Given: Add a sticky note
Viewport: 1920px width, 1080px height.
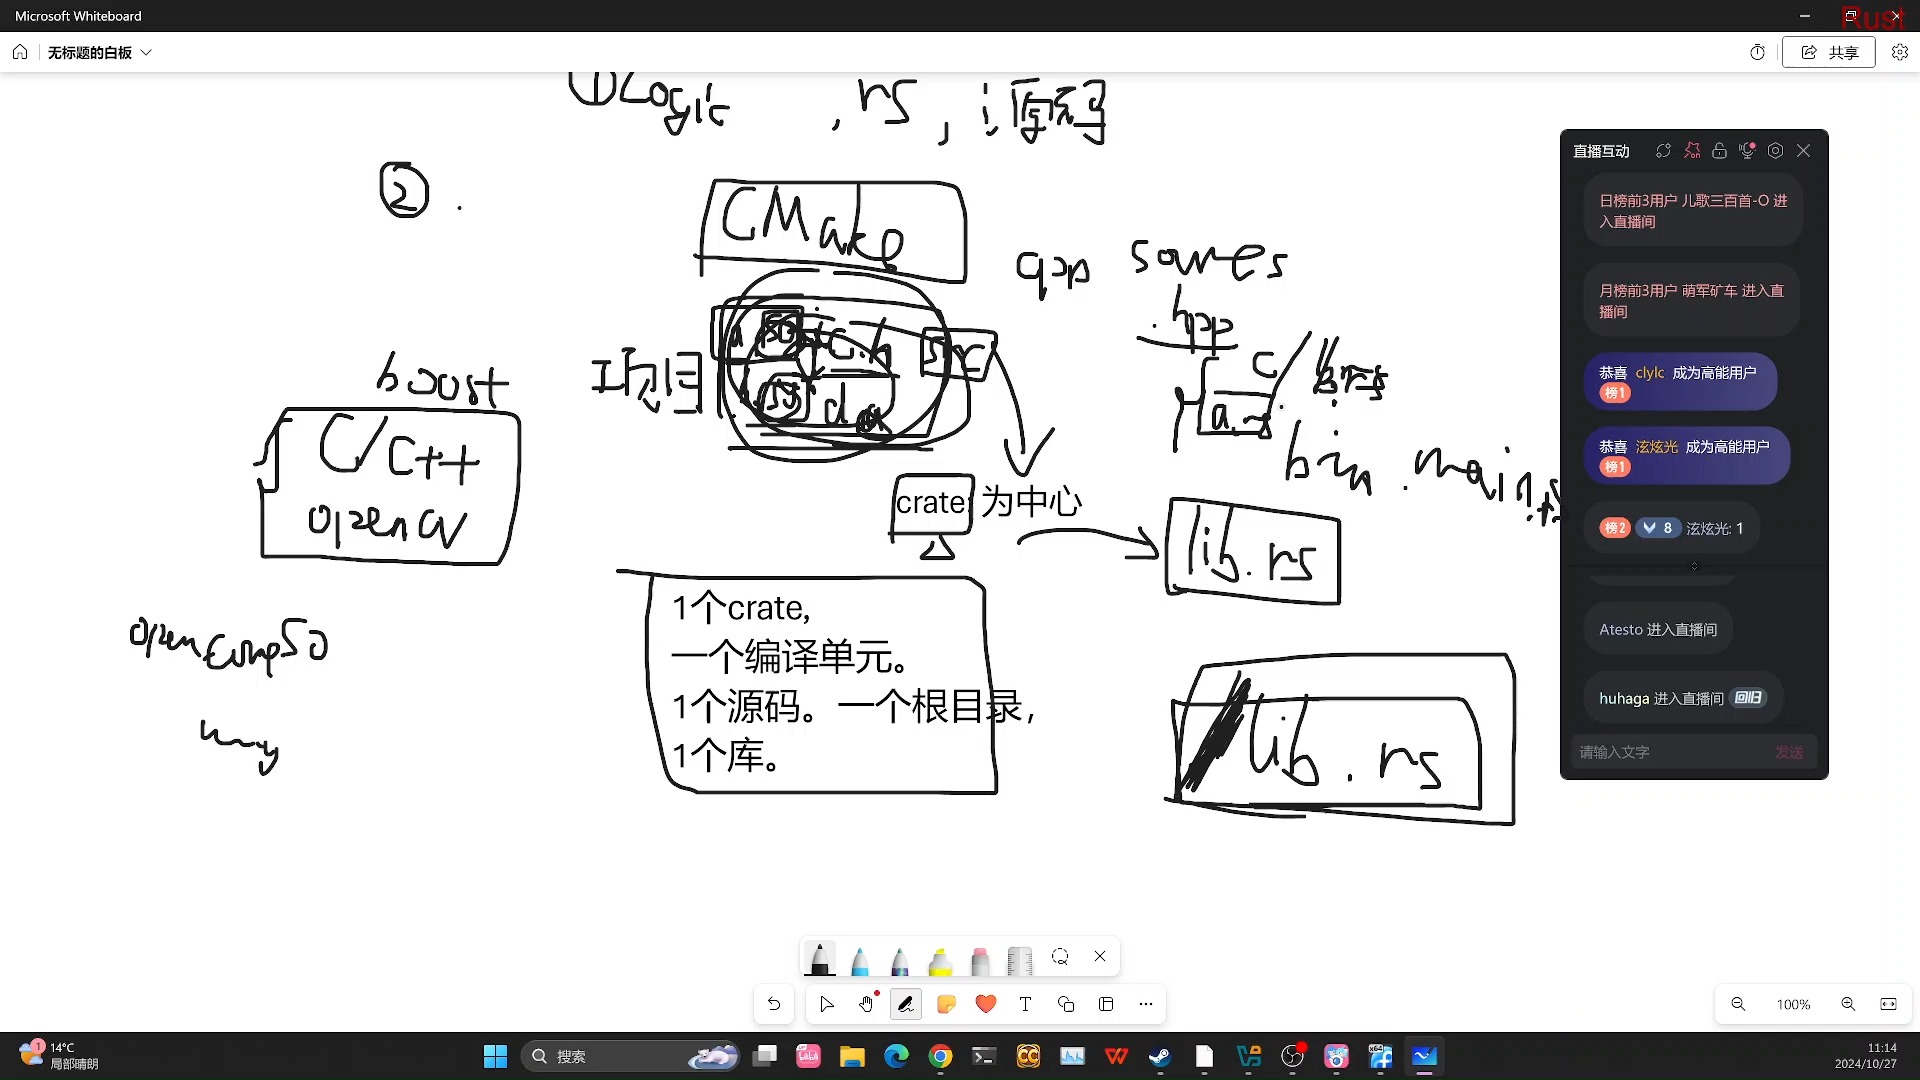Looking at the screenshot, I should click(x=946, y=1004).
